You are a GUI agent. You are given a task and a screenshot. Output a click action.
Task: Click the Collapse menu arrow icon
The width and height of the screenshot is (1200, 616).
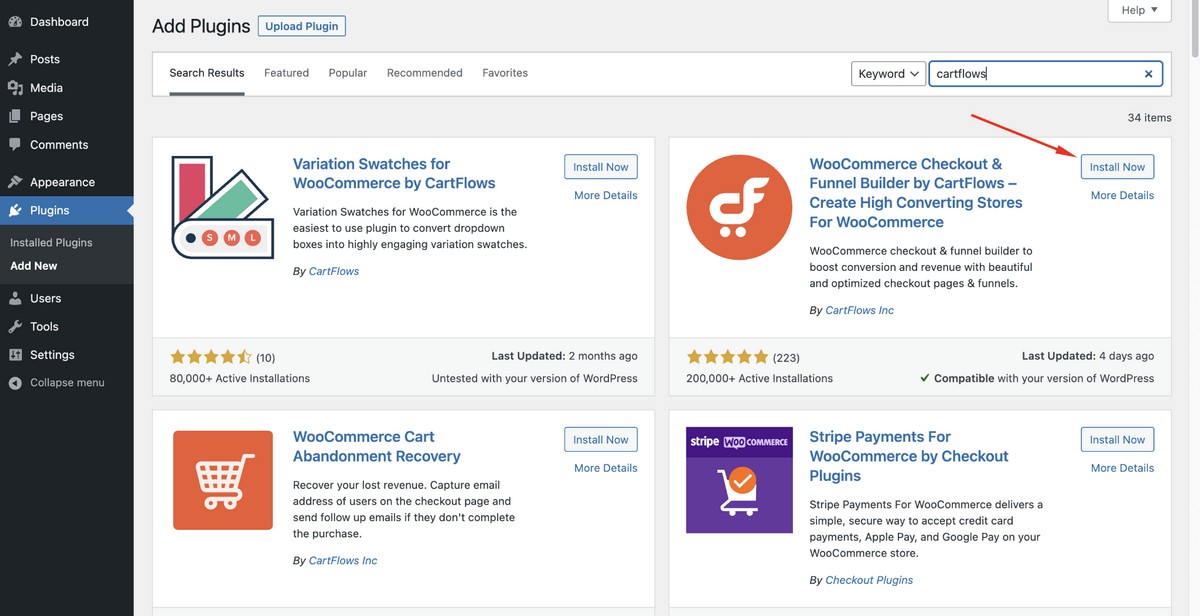tap(15, 382)
